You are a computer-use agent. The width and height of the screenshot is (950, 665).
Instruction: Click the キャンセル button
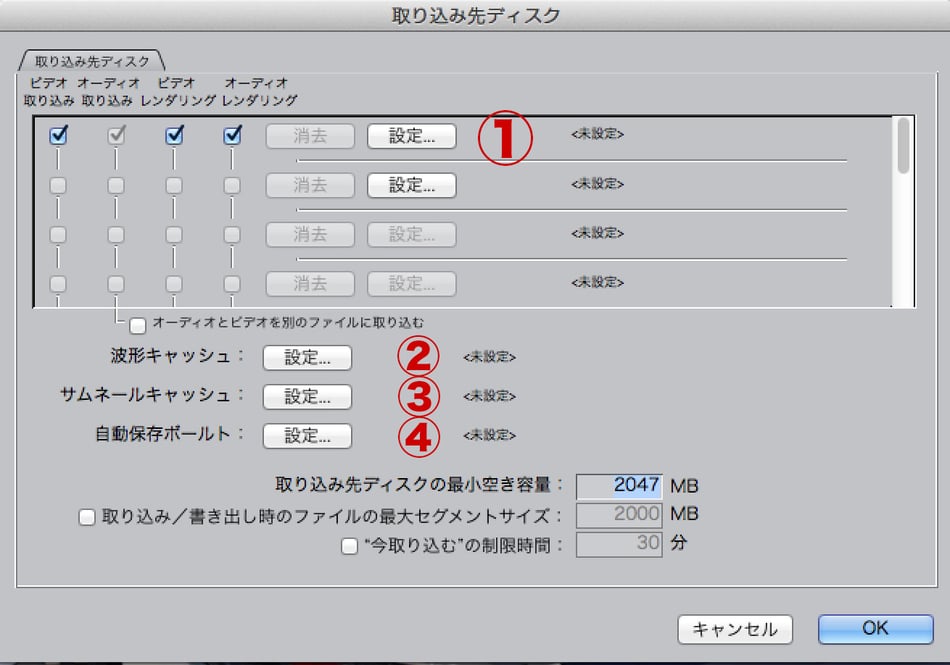pos(735,629)
